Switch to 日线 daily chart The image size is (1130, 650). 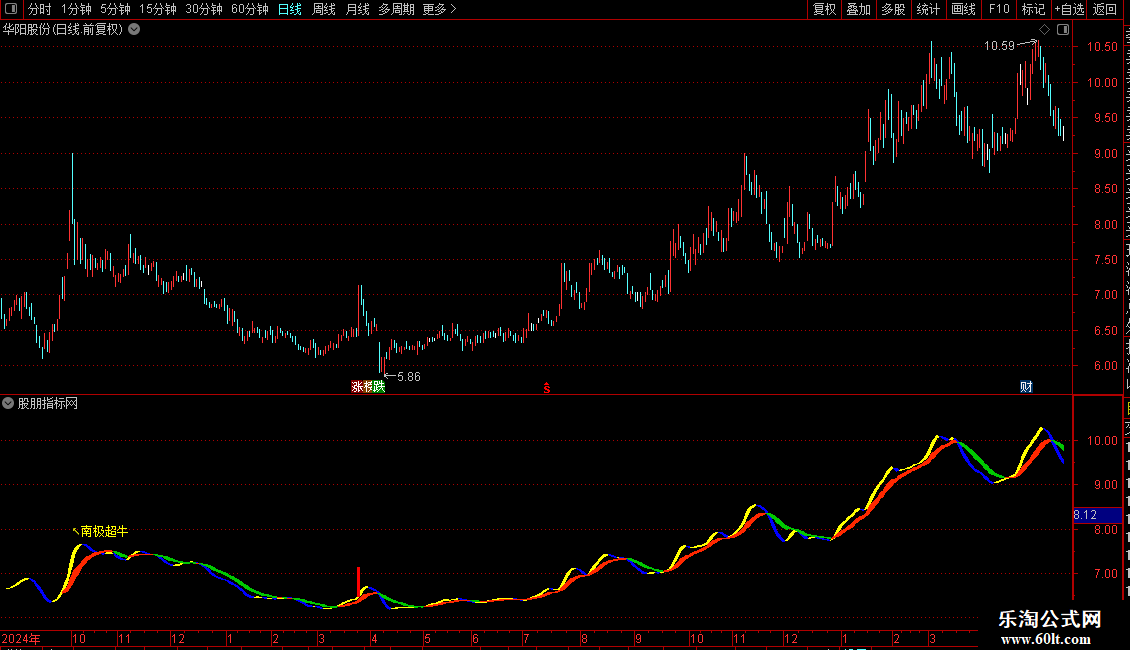(290, 9)
